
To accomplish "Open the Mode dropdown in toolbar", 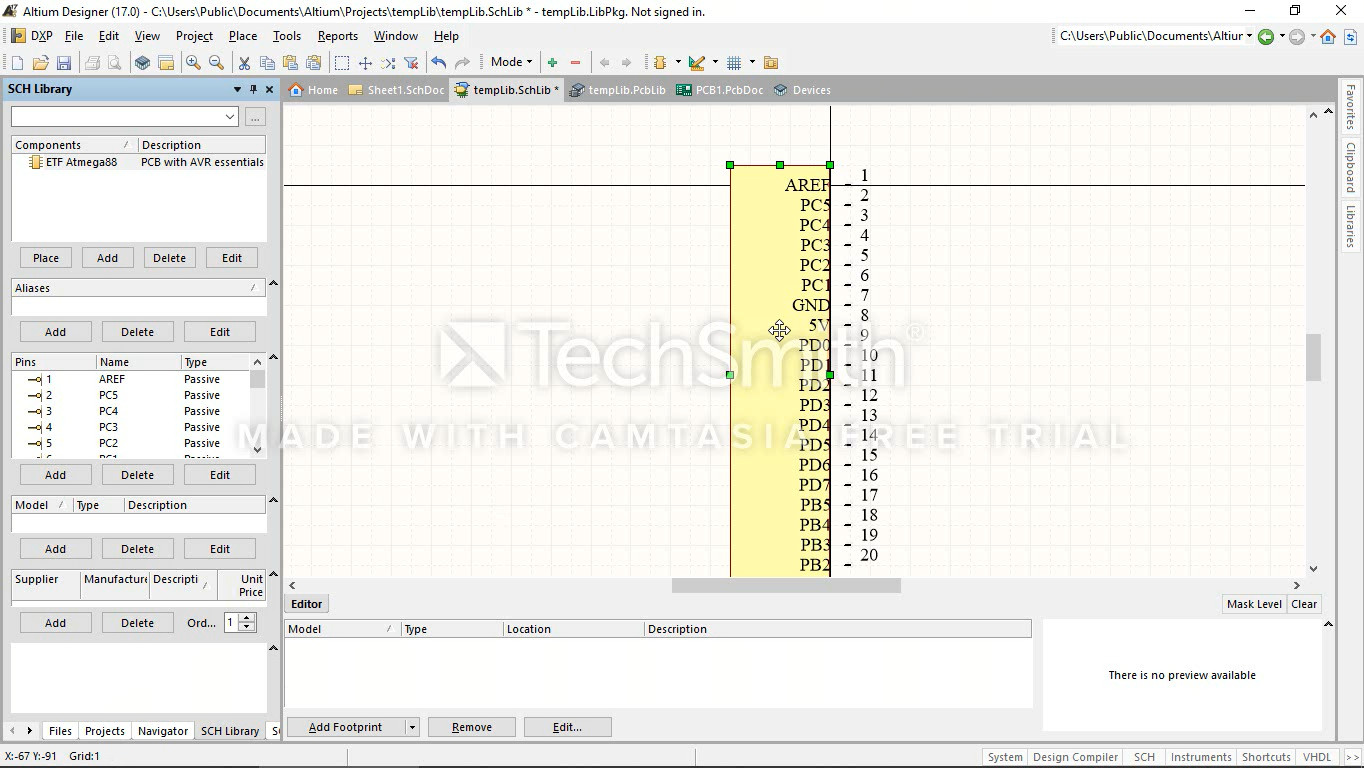I will point(512,62).
